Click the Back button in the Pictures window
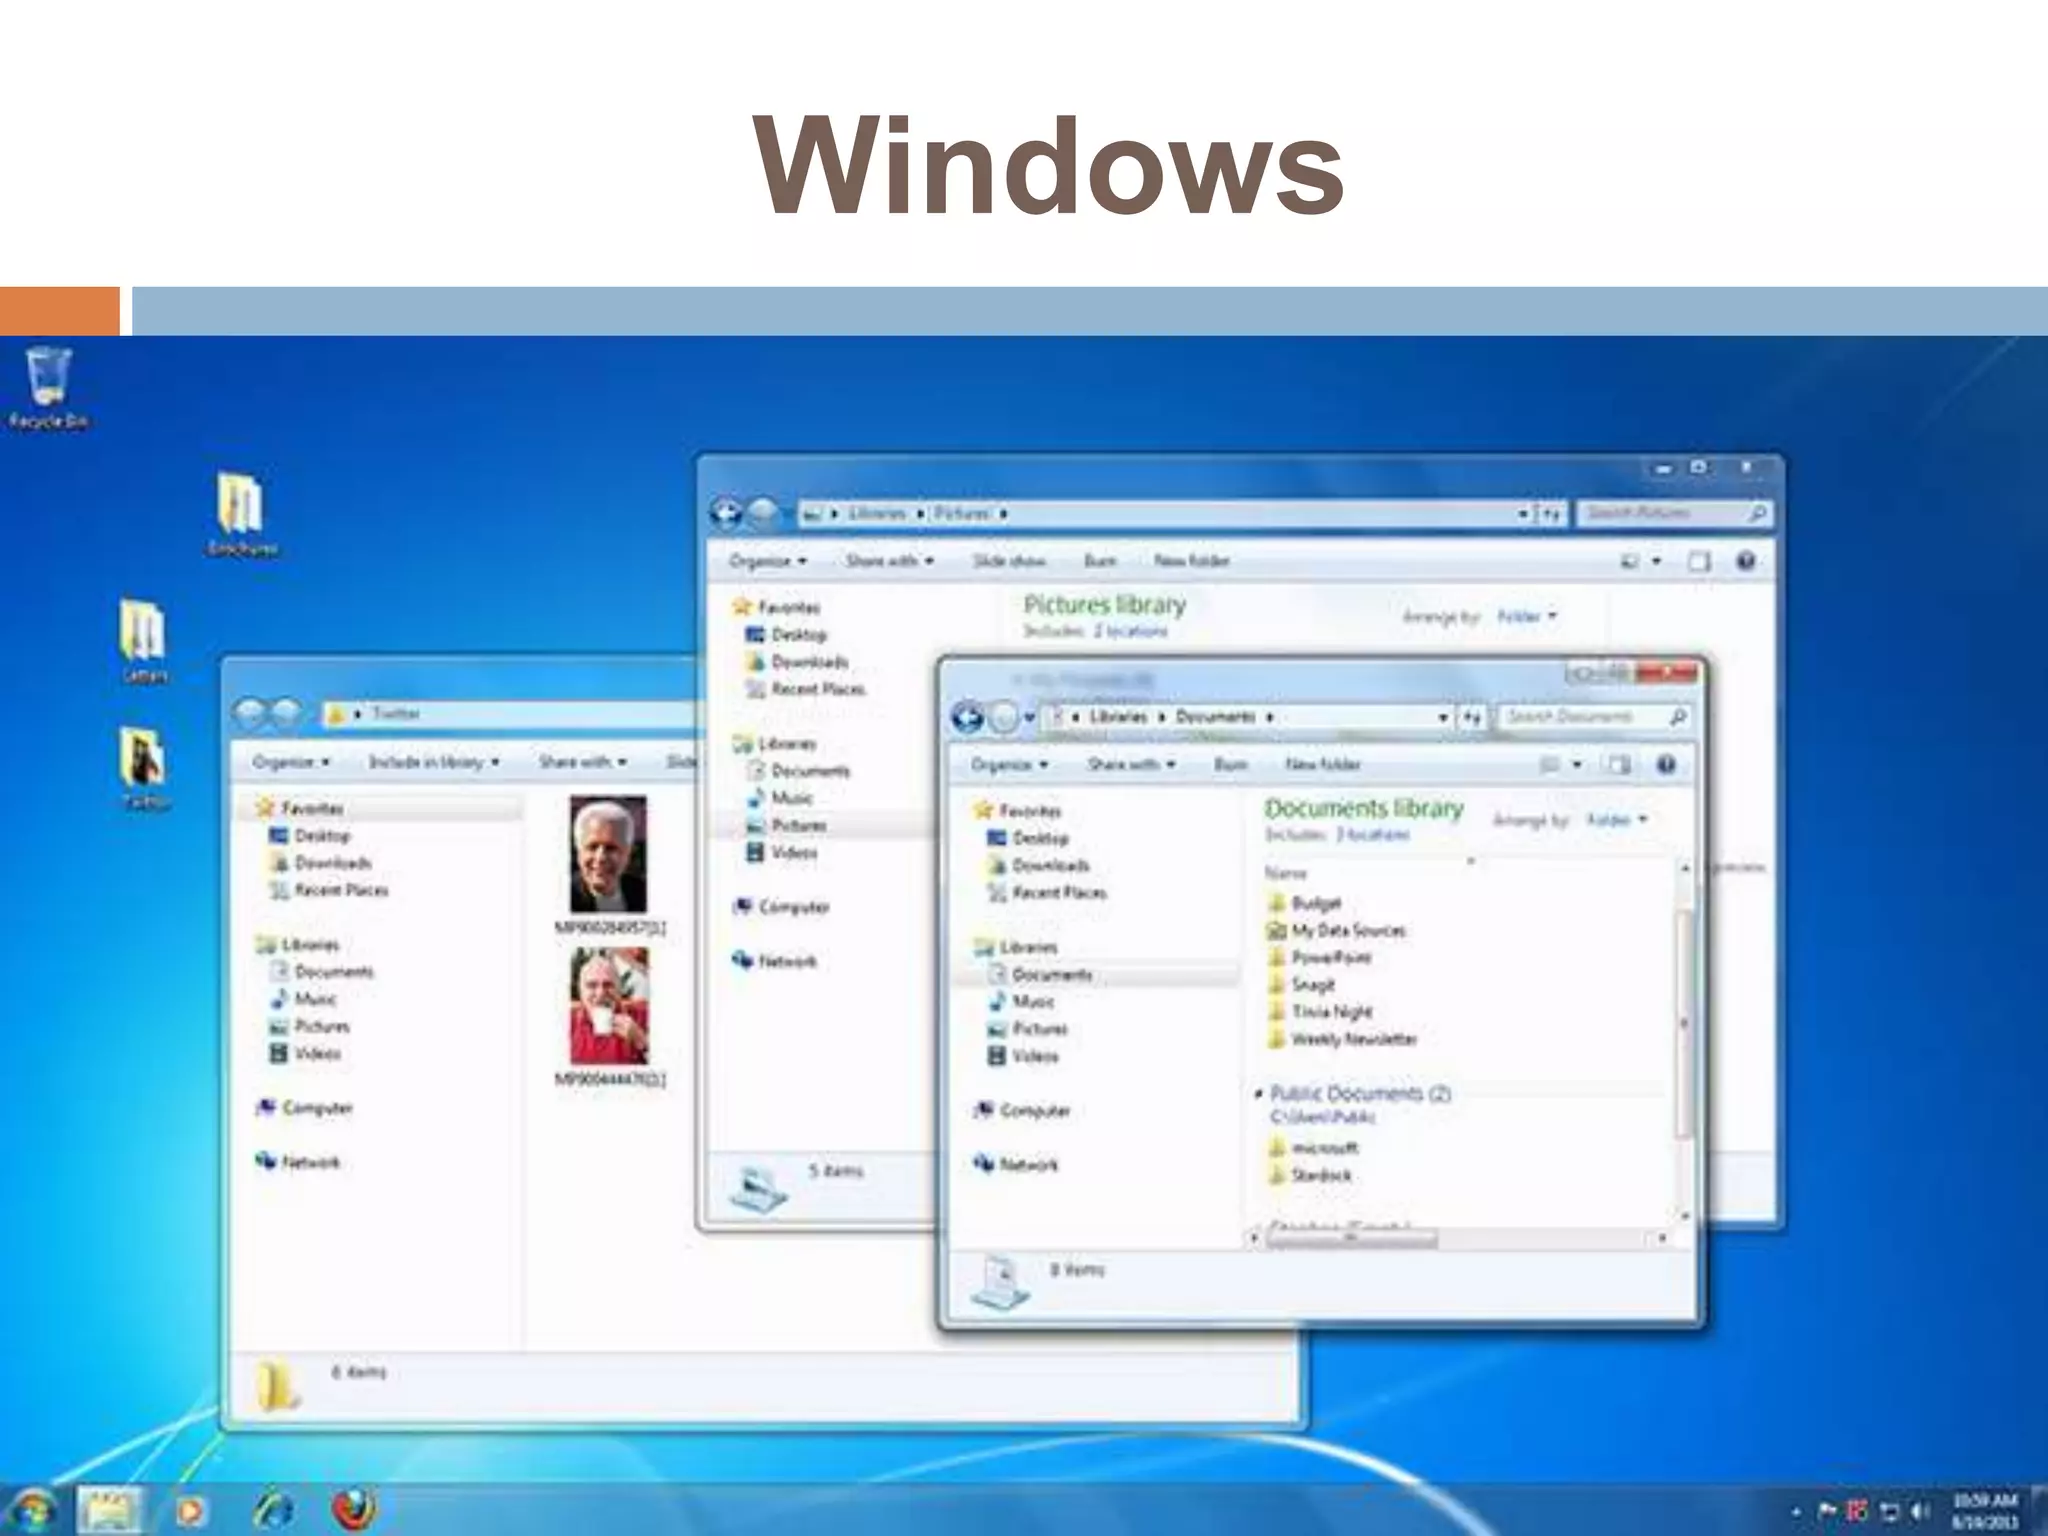 point(727,514)
